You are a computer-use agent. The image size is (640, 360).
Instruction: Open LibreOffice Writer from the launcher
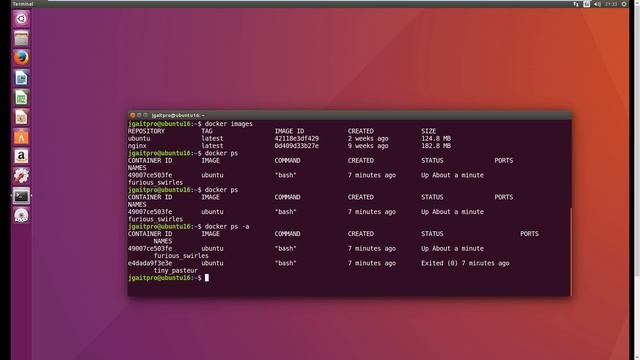pos(21,78)
